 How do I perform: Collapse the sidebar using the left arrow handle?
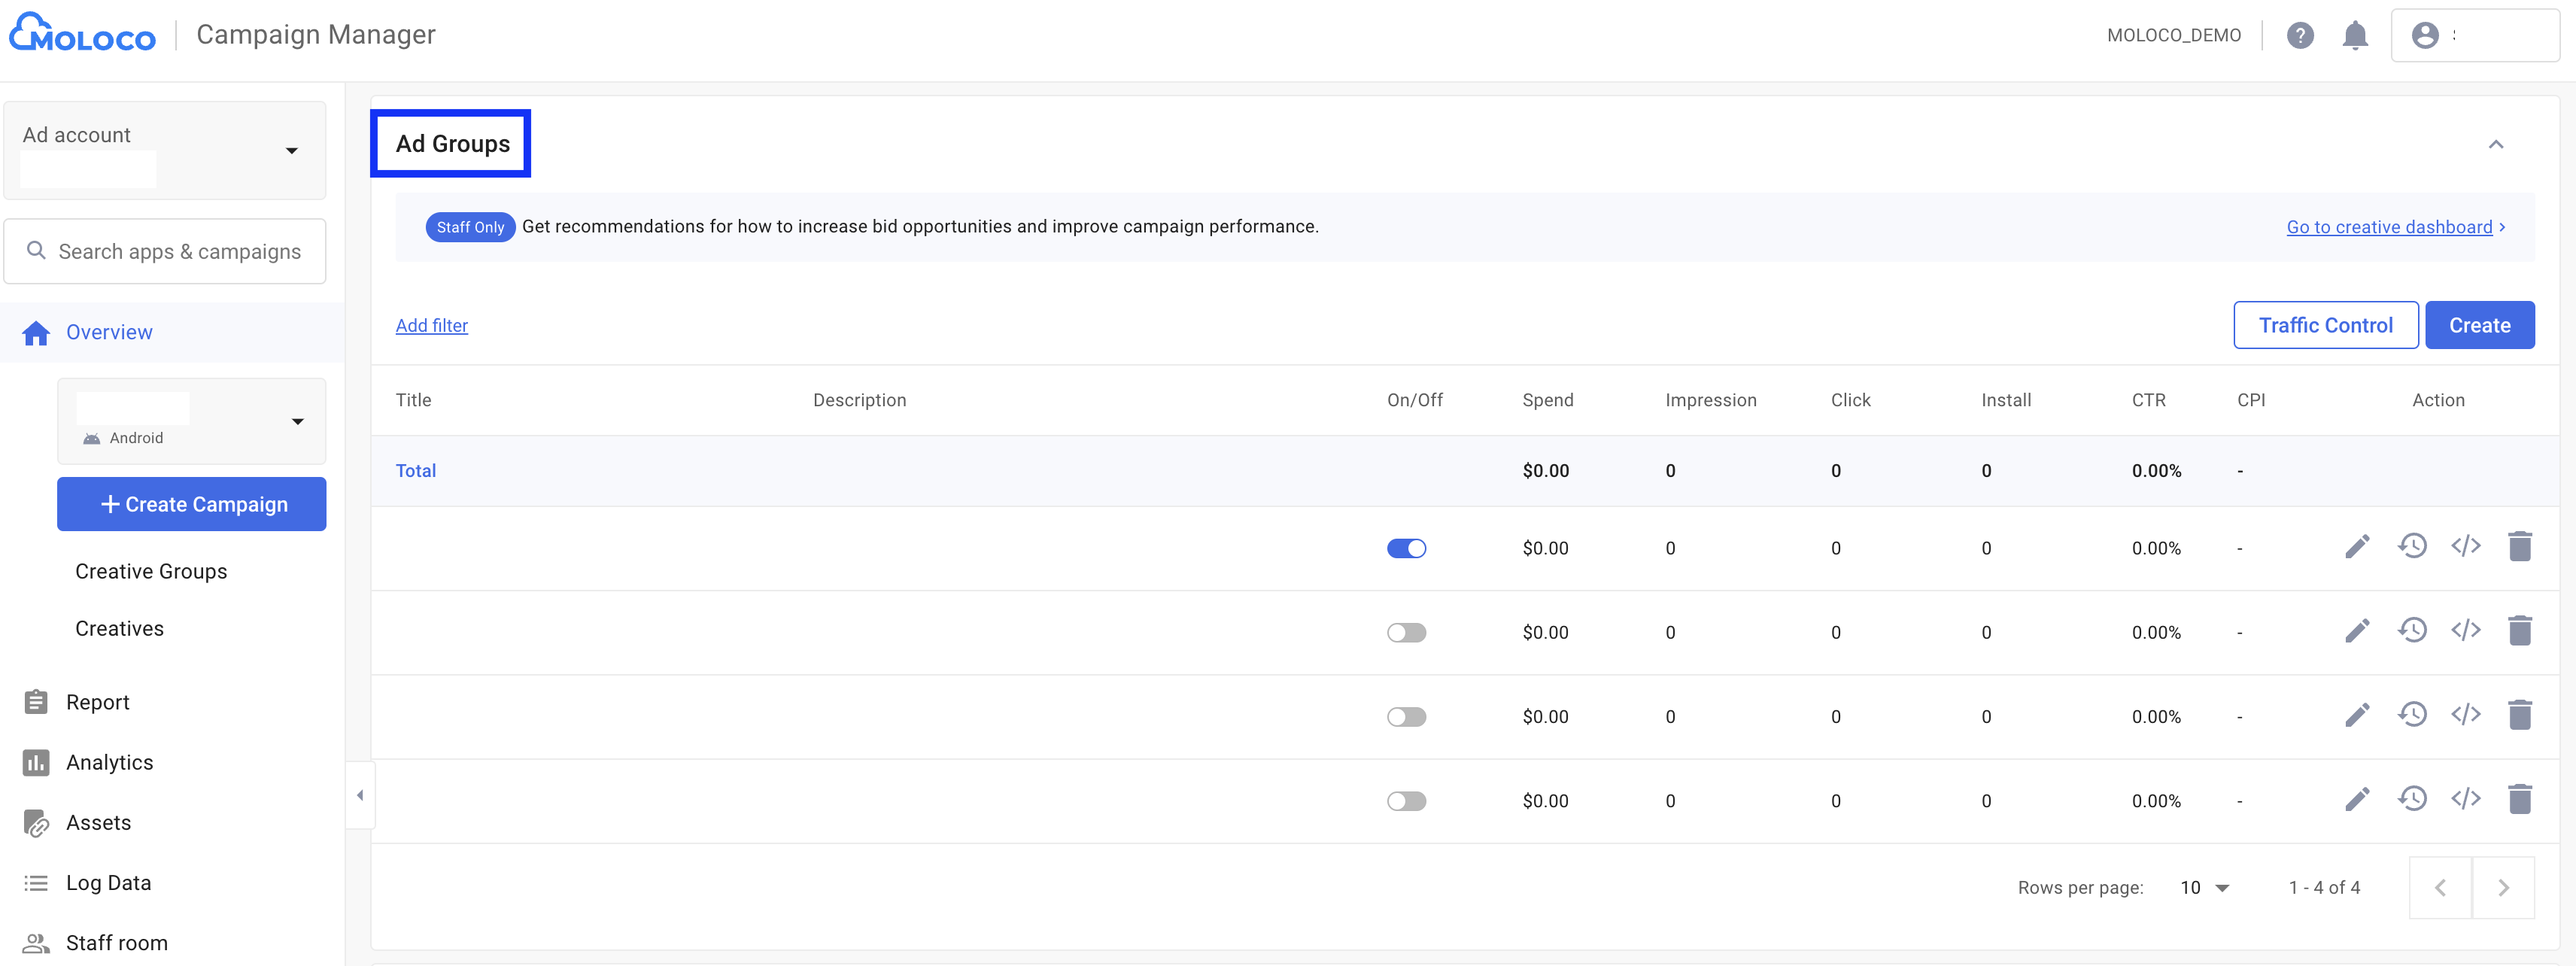click(x=360, y=796)
